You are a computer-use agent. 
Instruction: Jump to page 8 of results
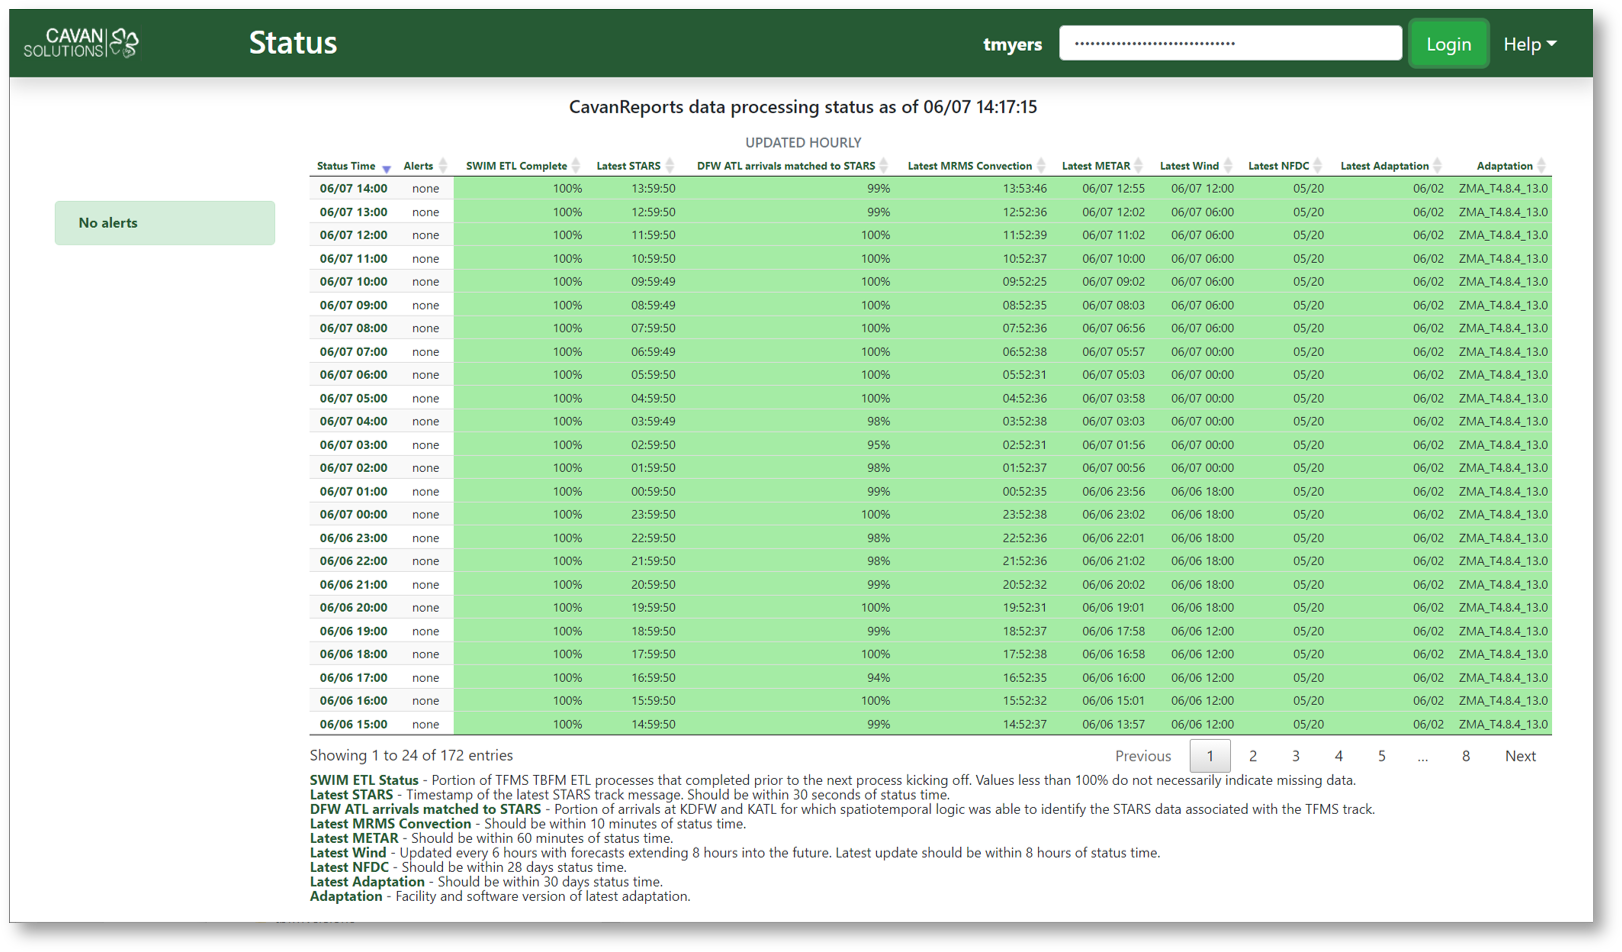[x=1465, y=756]
